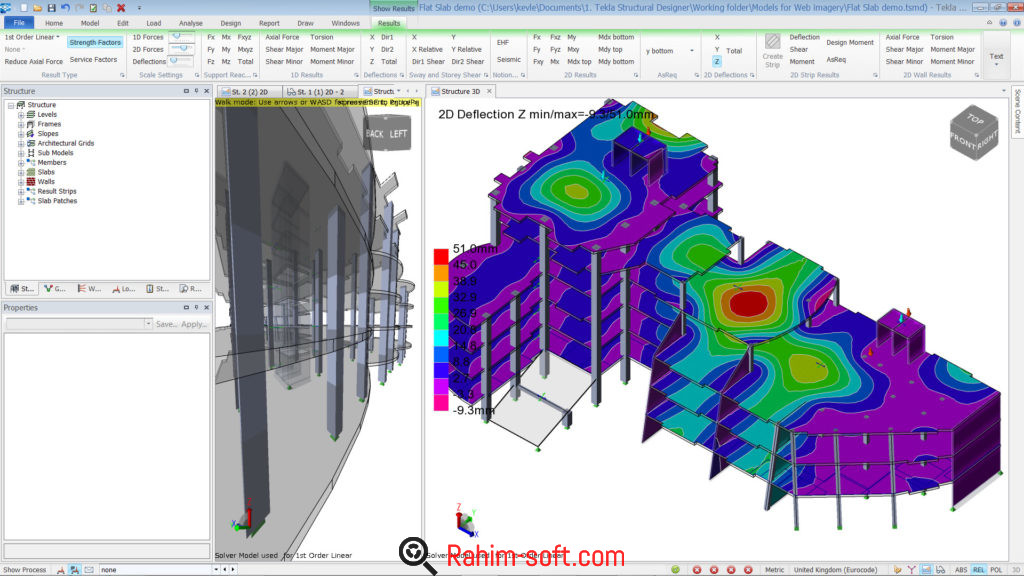
Task: Select Slab Patches in Structure tree
Action: 57,201
